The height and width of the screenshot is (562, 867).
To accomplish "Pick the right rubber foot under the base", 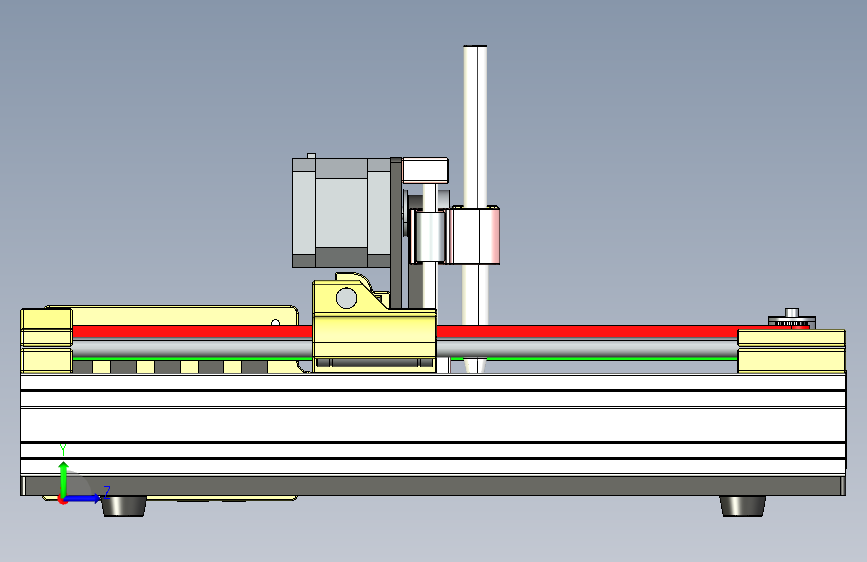I will (743, 506).
